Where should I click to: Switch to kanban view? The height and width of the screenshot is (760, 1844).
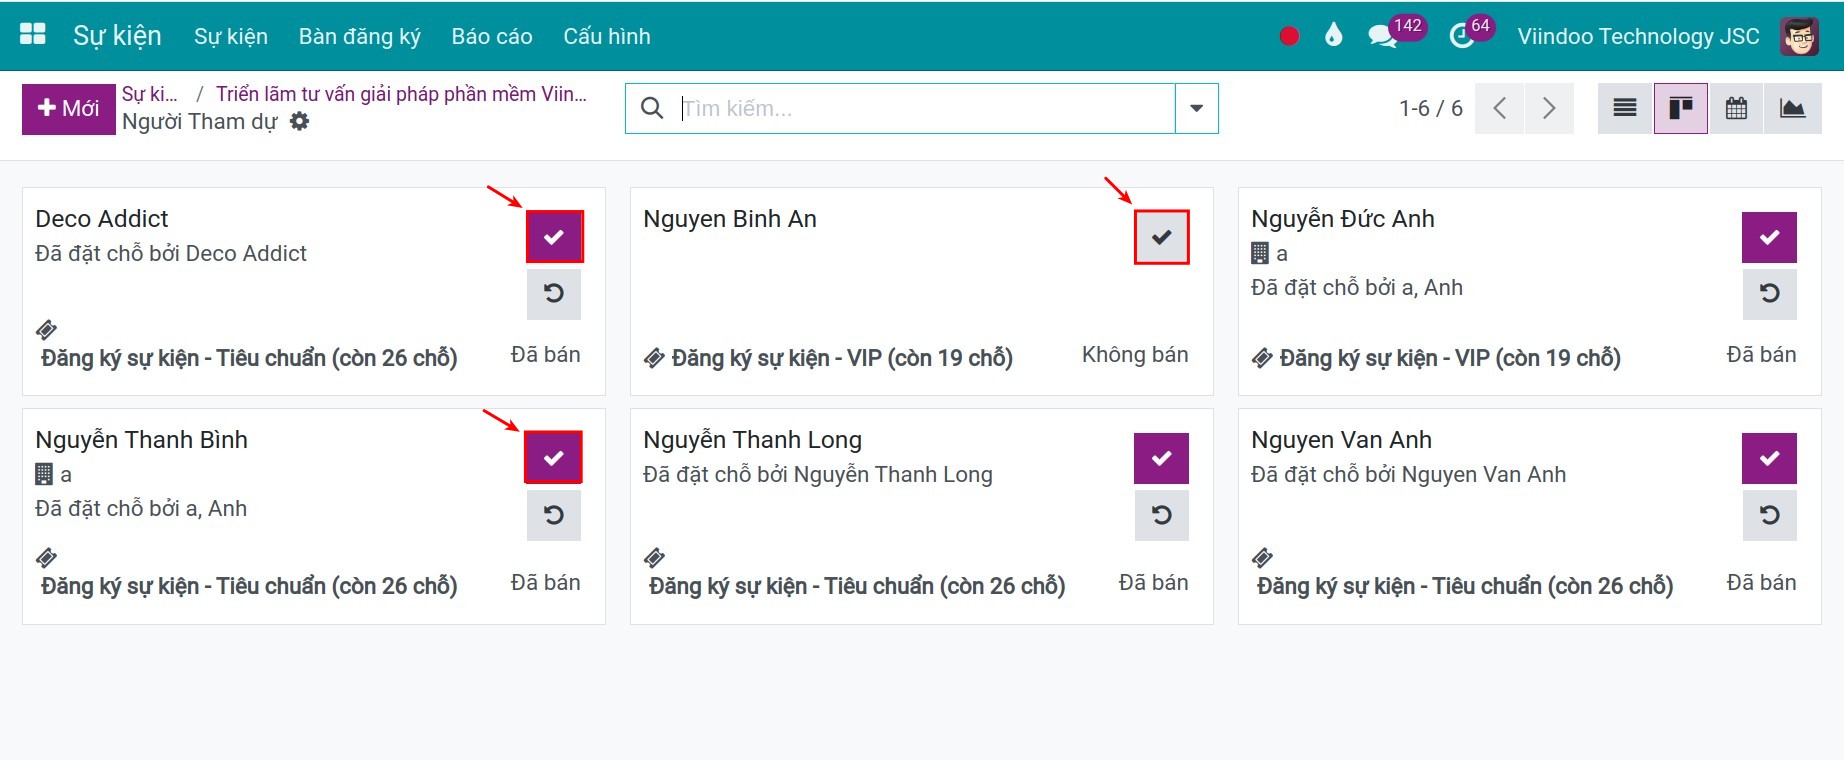point(1681,108)
